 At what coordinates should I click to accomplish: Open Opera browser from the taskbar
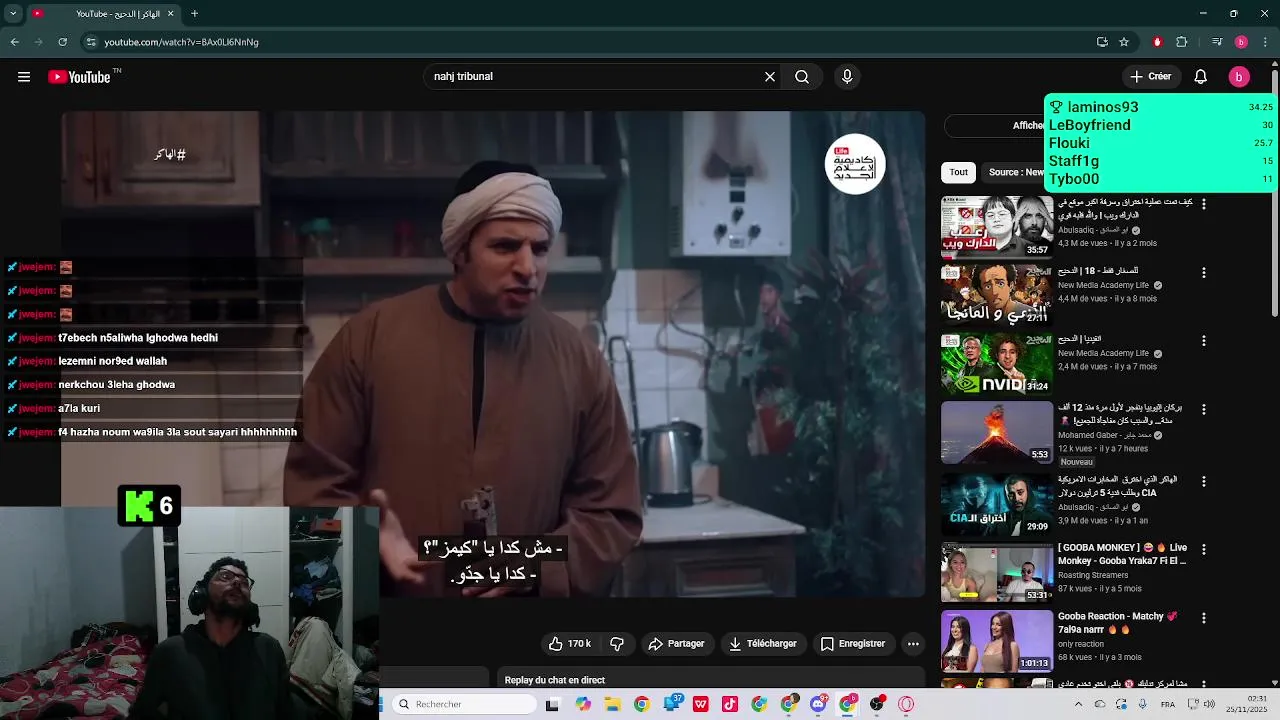click(x=906, y=704)
